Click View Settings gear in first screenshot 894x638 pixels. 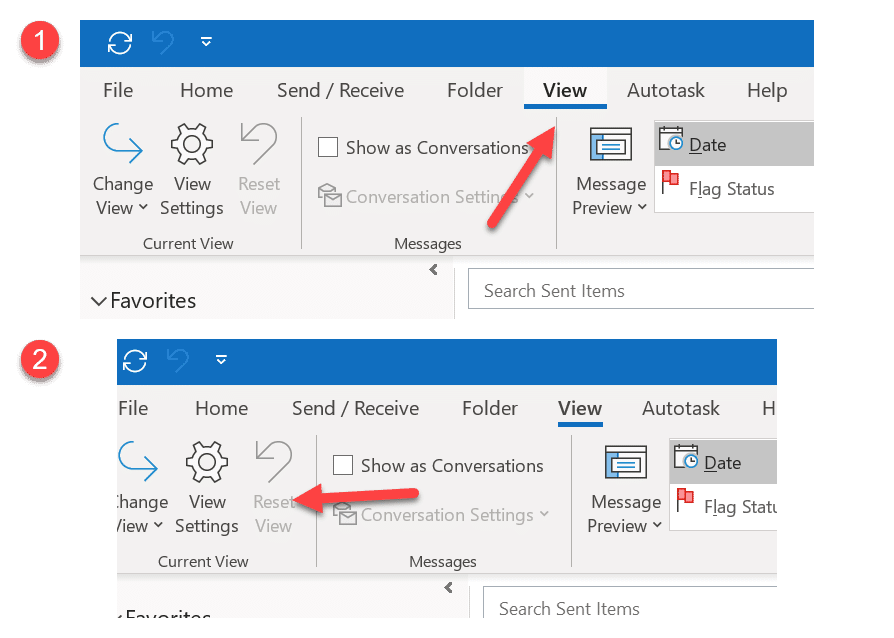click(x=192, y=169)
